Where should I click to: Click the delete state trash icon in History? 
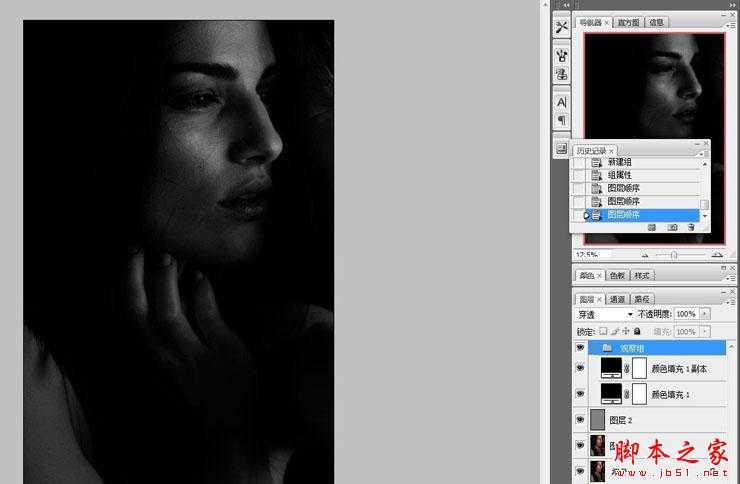click(690, 227)
